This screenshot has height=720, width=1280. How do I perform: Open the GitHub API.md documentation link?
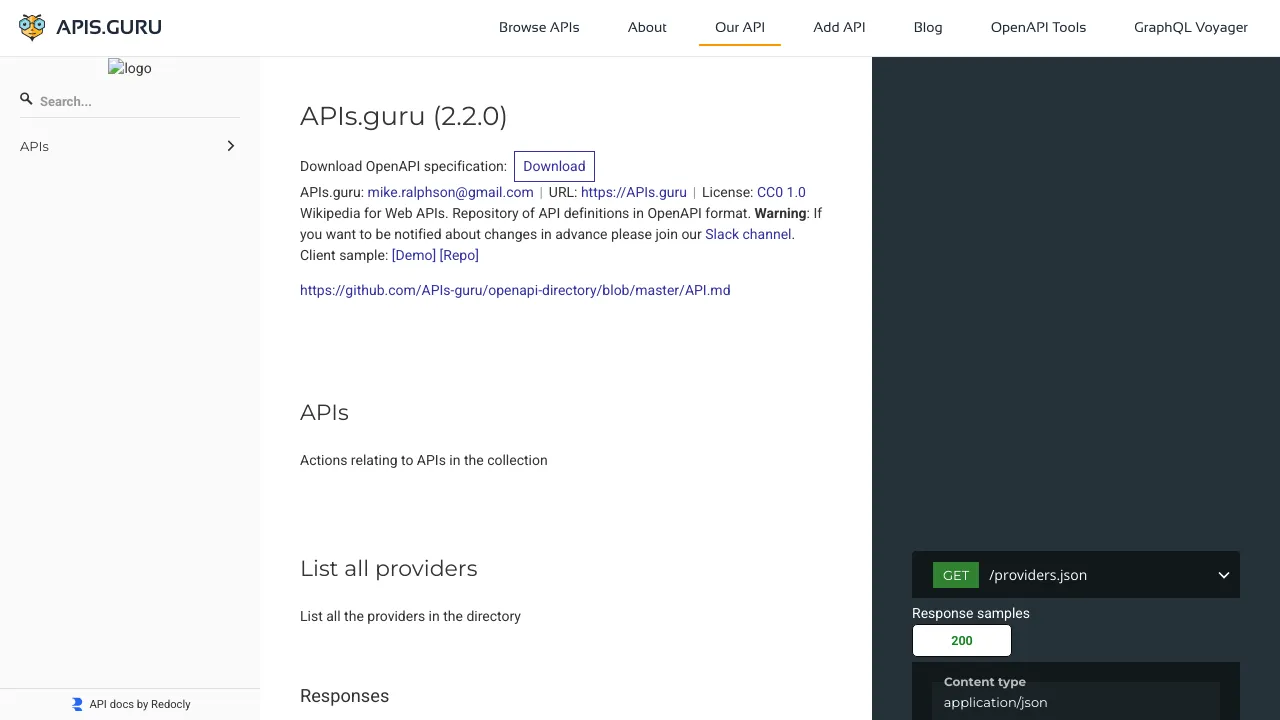click(x=515, y=290)
